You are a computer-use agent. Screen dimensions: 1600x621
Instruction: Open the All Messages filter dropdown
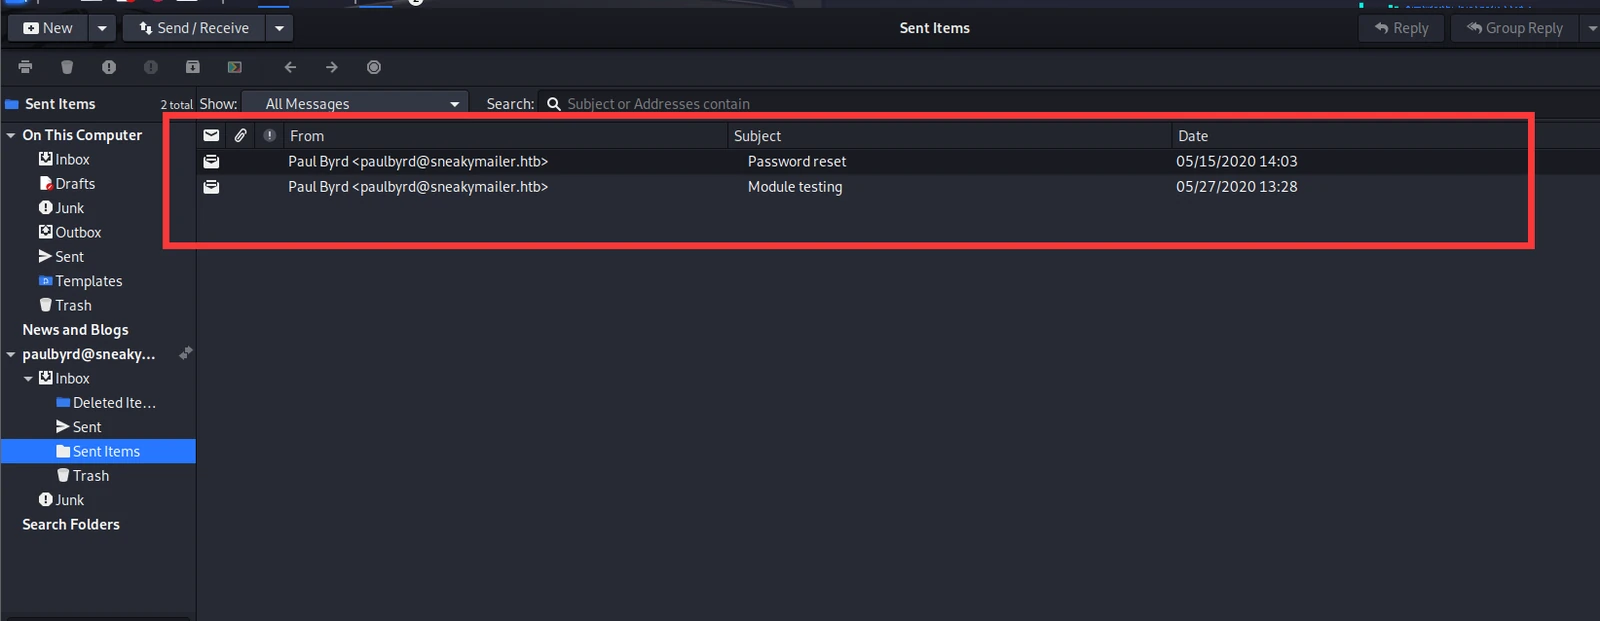click(x=356, y=104)
